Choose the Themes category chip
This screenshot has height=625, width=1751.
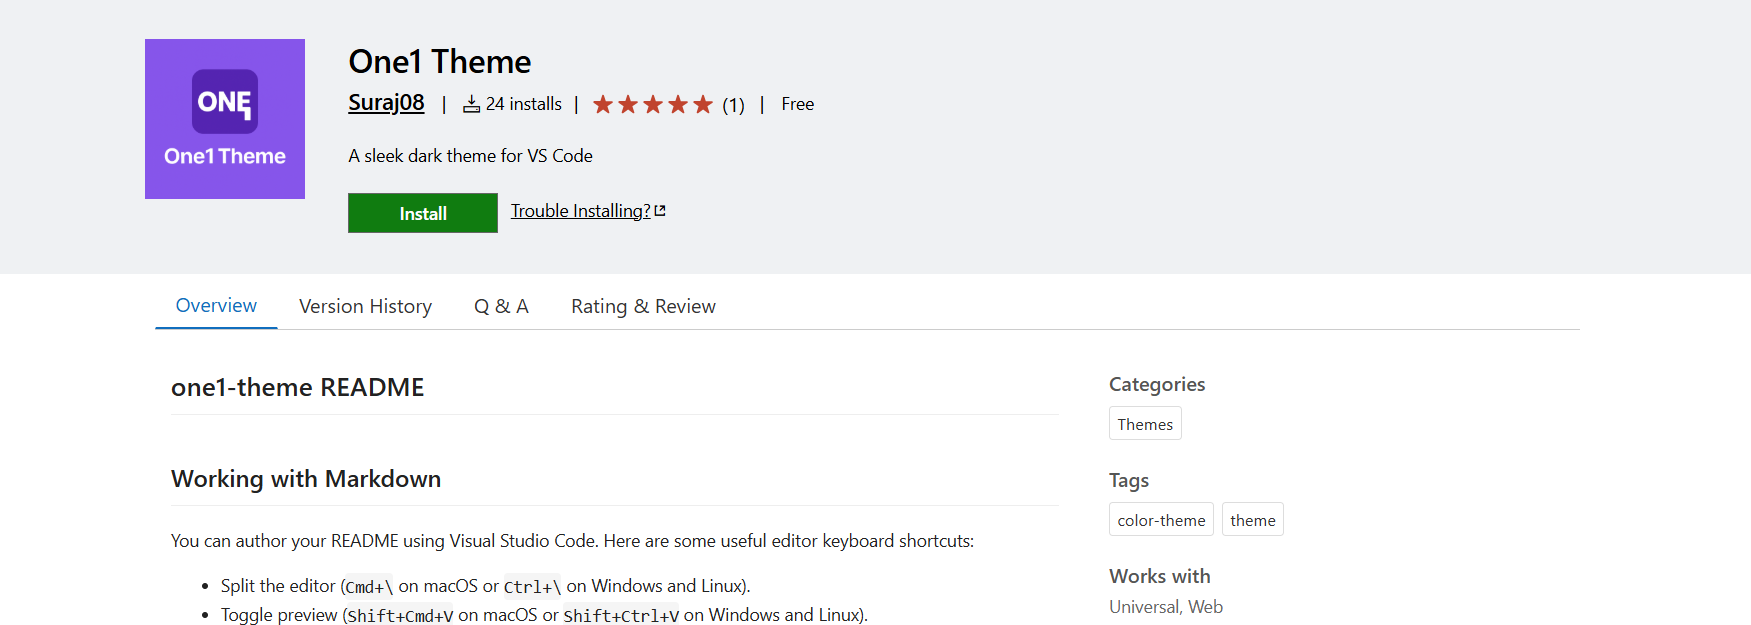coord(1145,424)
